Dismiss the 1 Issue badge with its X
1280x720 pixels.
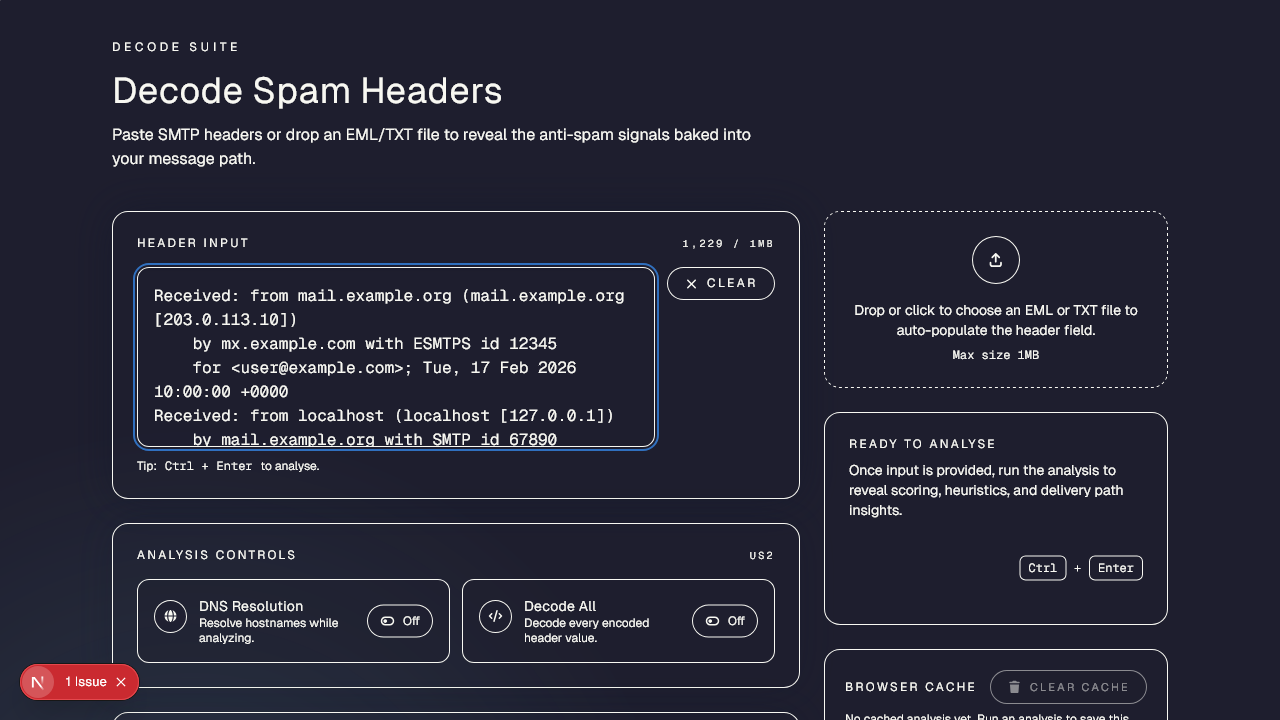[121, 682]
